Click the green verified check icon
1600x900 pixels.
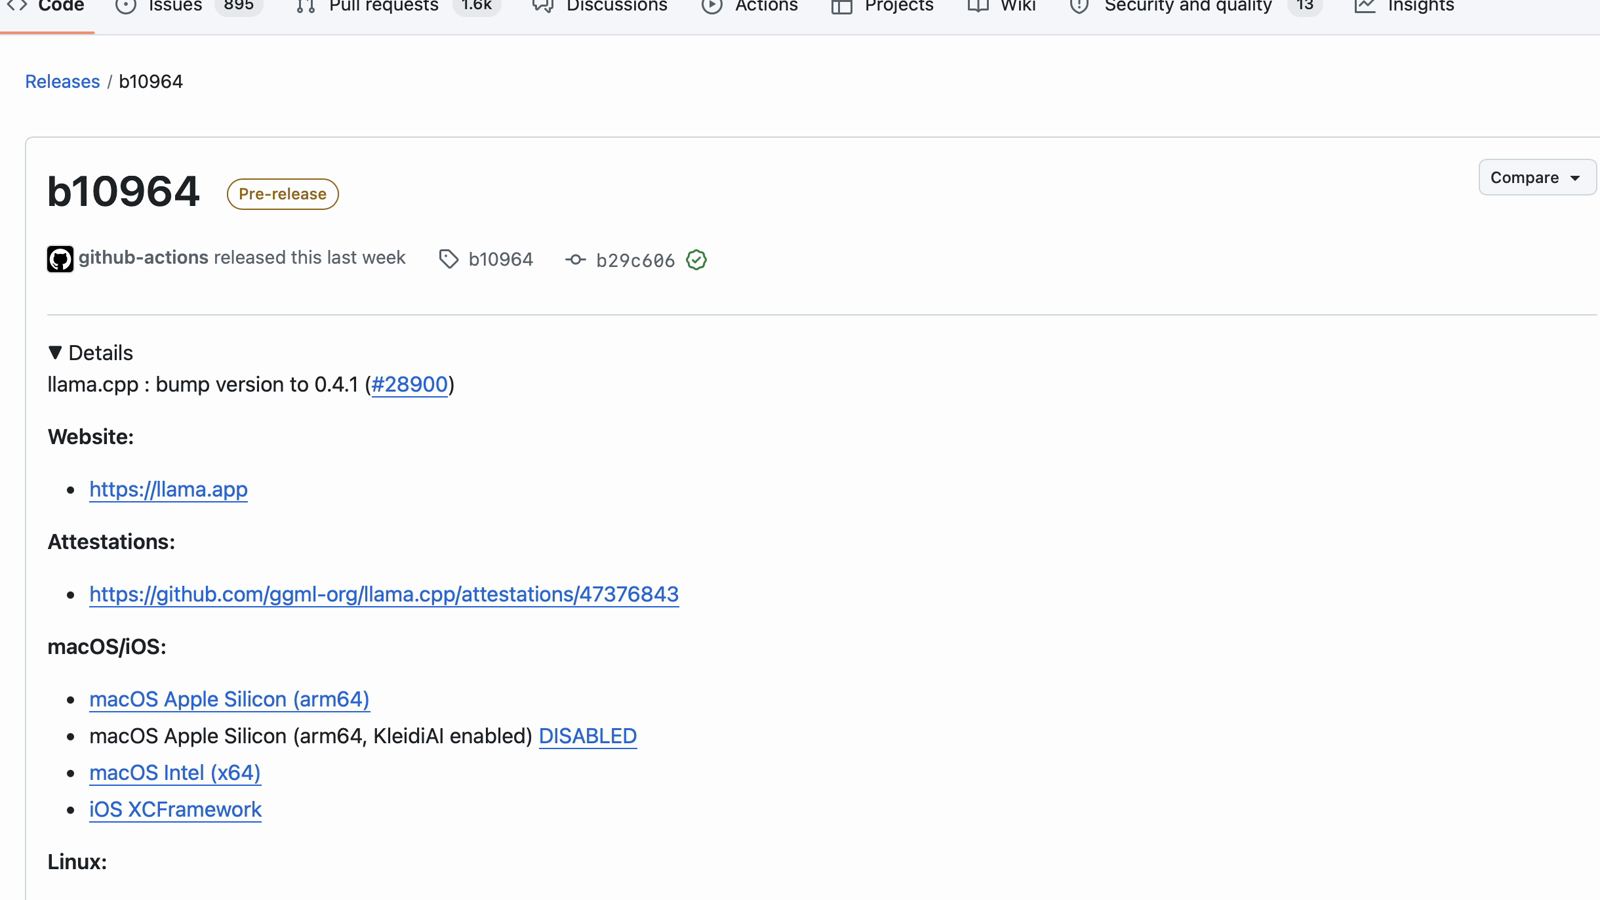pos(697,260)
